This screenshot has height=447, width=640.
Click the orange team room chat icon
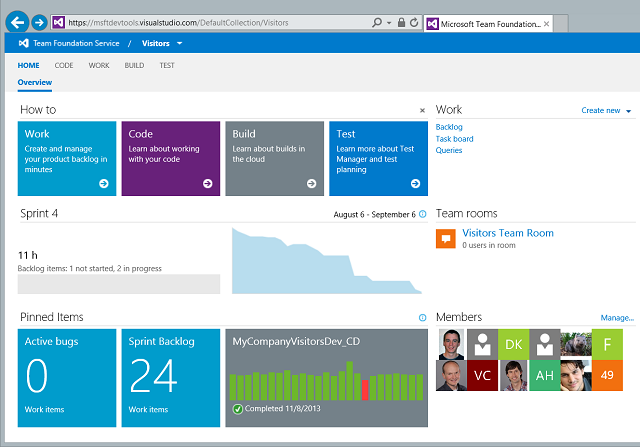pyautogui.click(x=446, y=238)
